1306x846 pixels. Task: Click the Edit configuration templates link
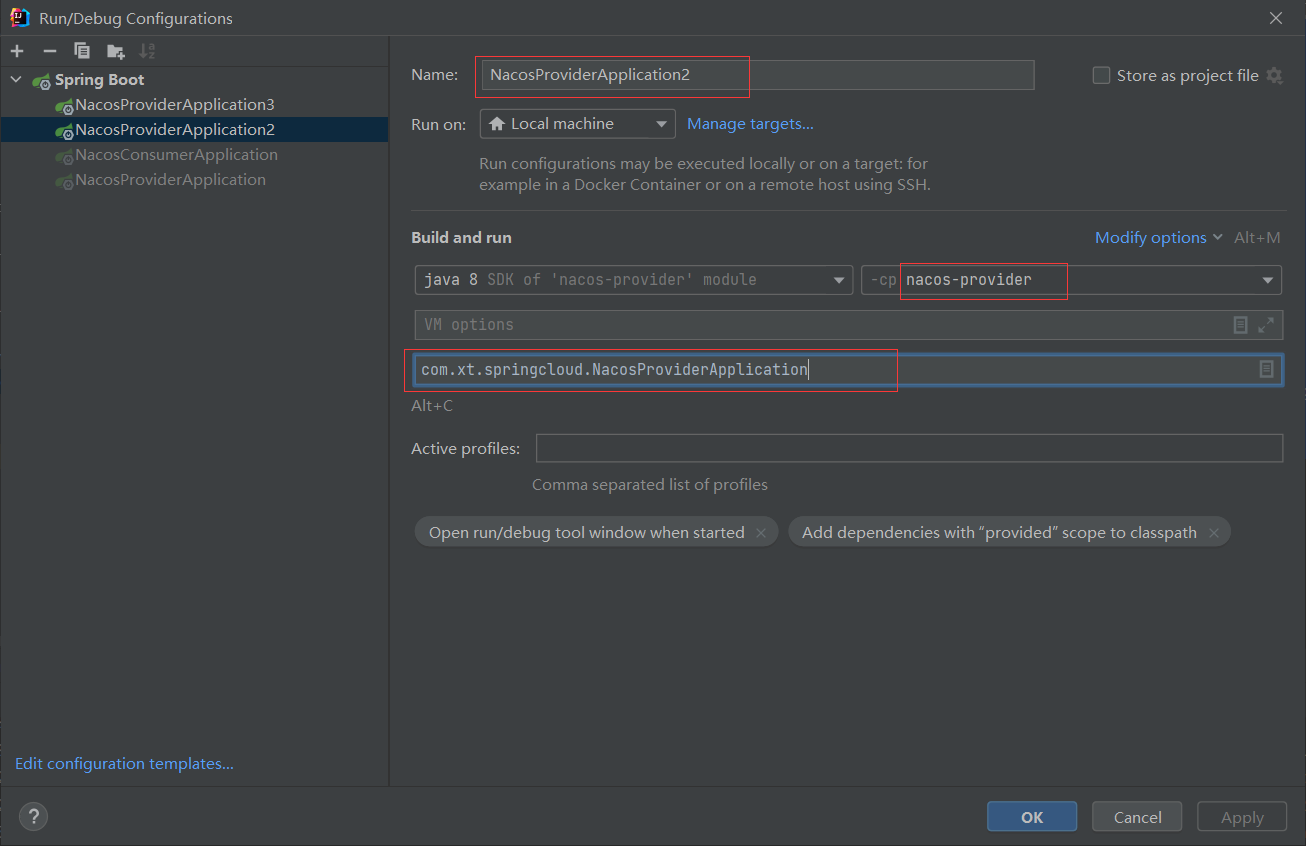tap(124, 764)
